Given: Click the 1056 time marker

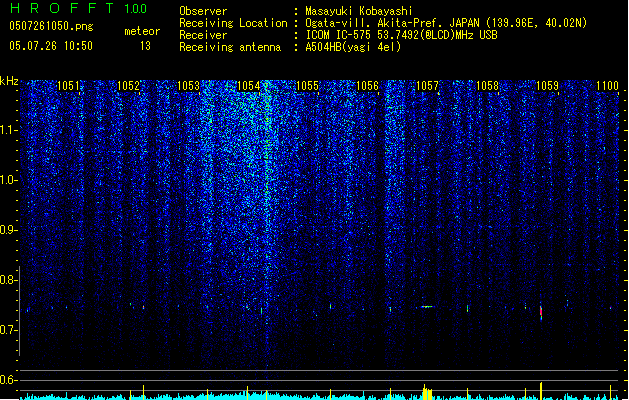Looking at the screenshot, I should 367,86.
